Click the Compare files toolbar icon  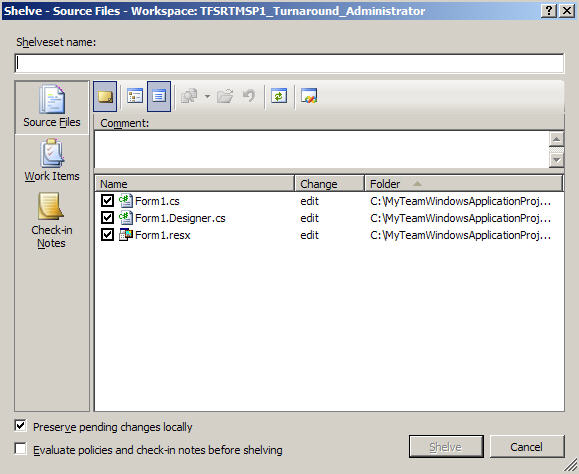coord(189,97)
